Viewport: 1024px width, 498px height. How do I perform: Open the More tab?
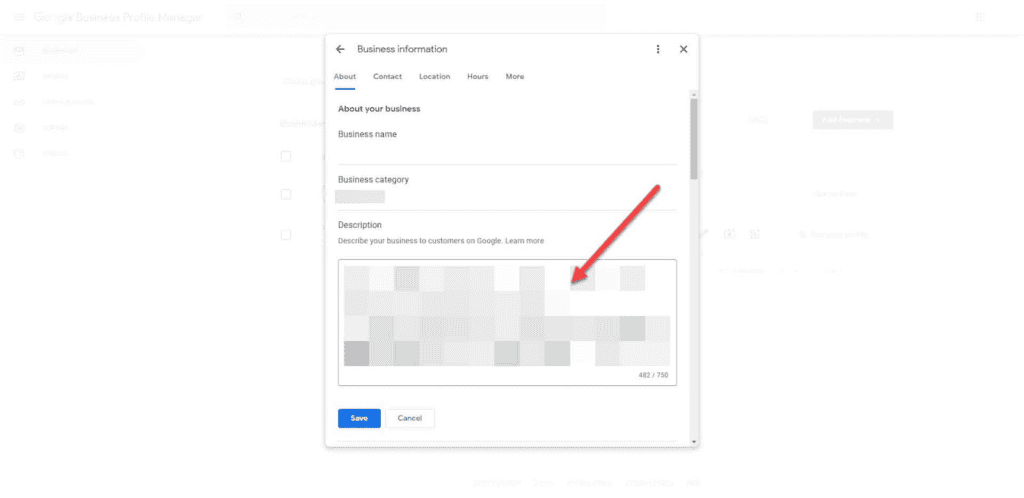[x=514, y=77]
